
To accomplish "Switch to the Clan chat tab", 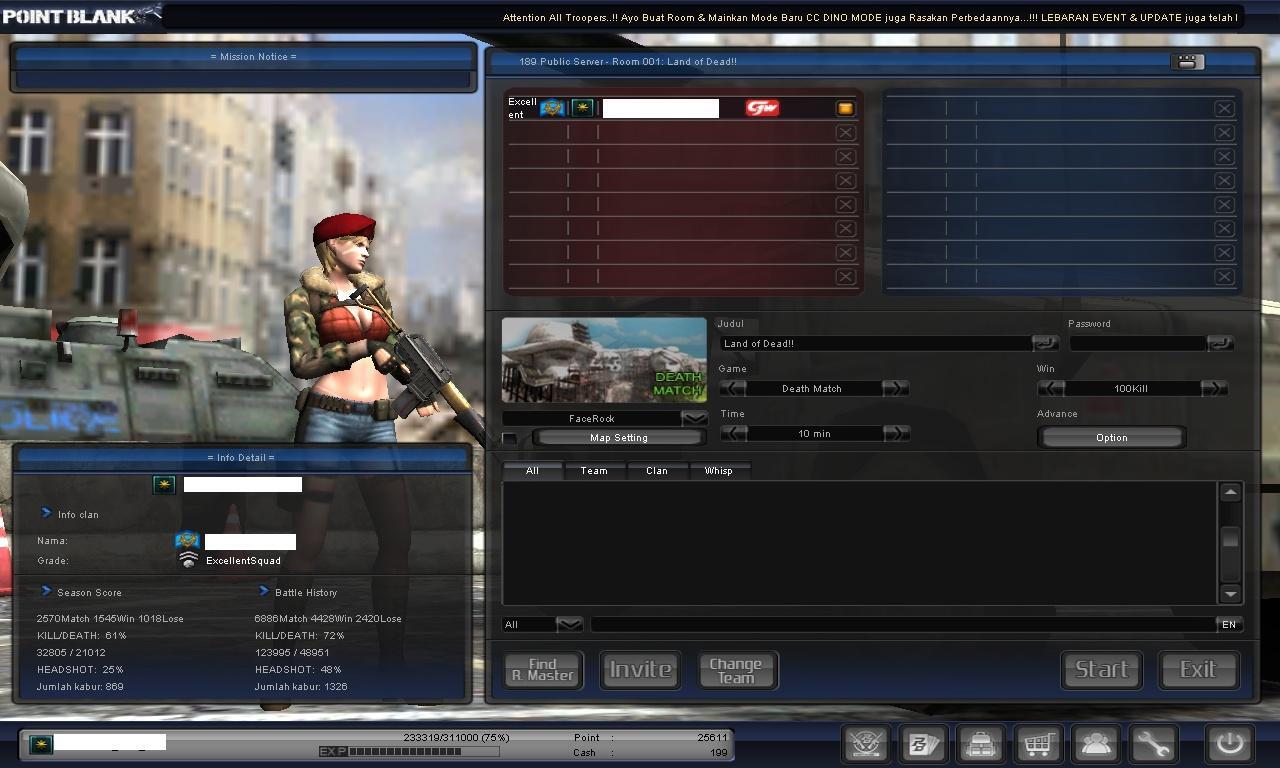I will coord(657,470).
